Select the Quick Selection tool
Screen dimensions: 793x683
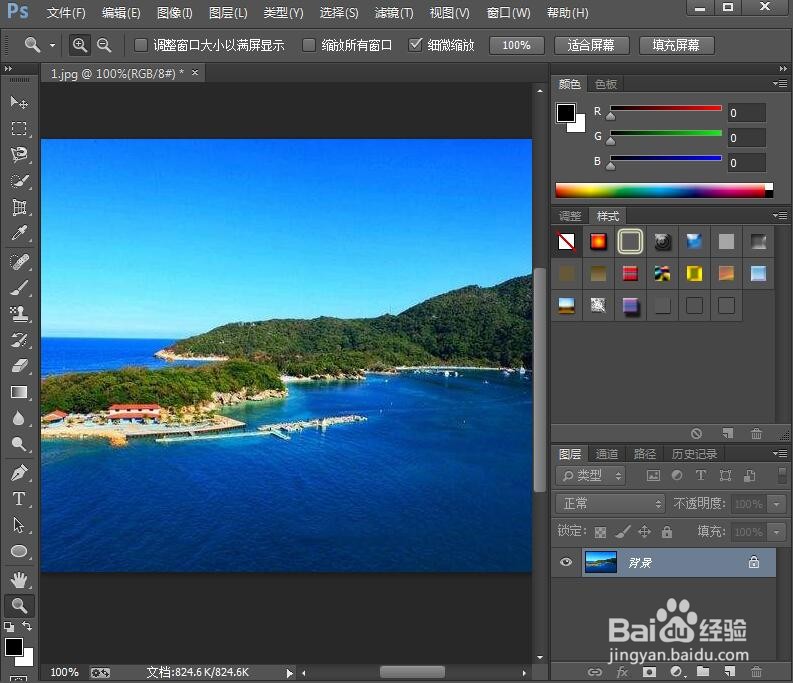[x=19, y=181]
